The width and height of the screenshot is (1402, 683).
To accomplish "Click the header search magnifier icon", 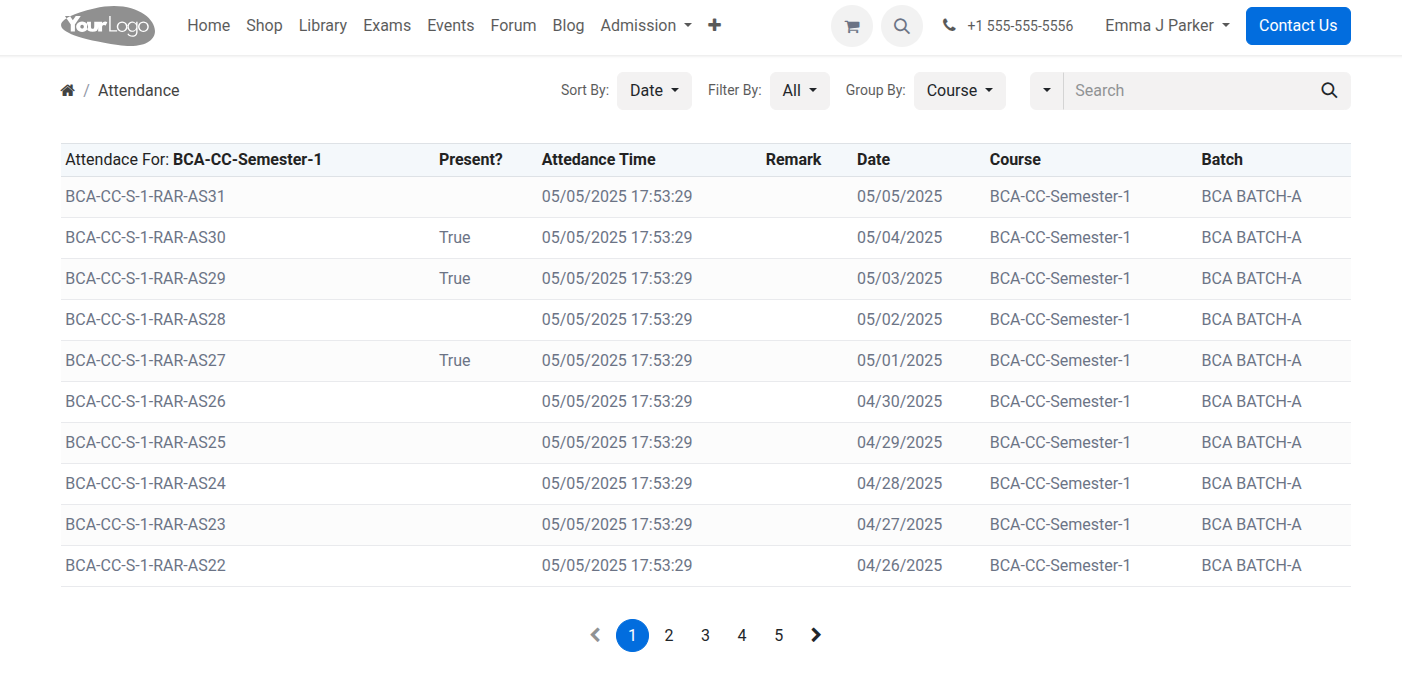I will [902, 26].
